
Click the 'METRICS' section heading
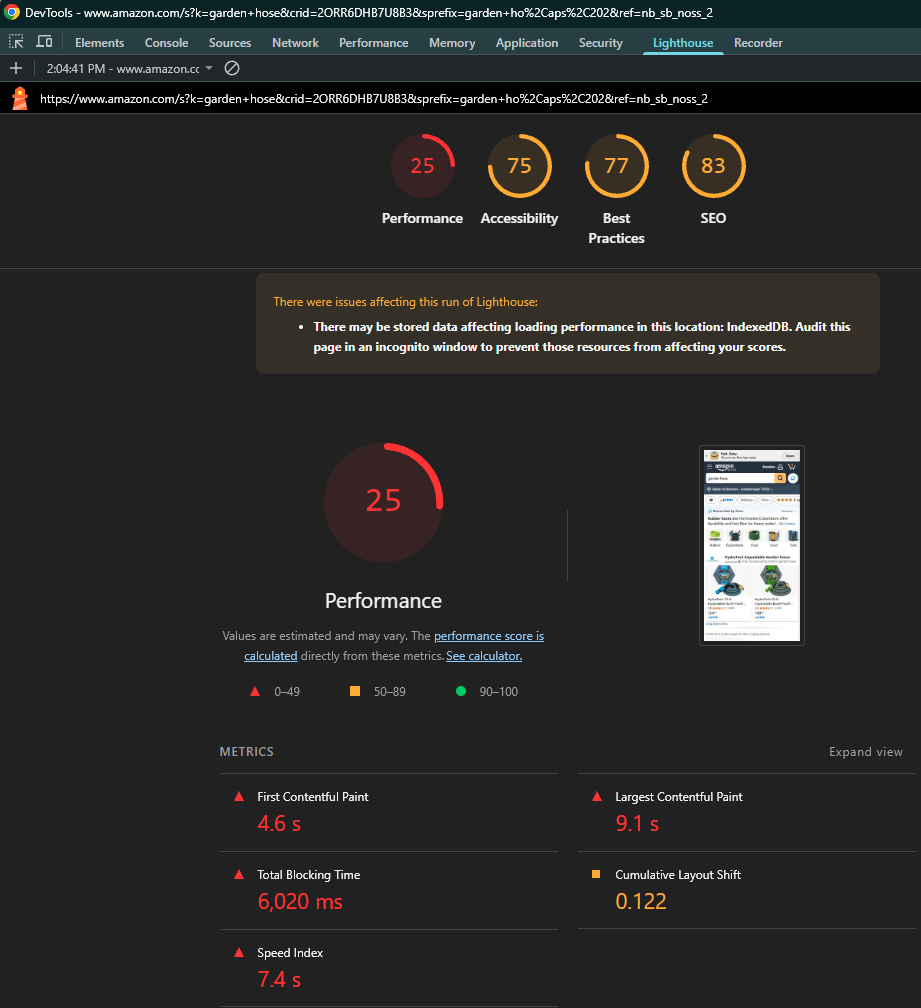coord(247,752)
